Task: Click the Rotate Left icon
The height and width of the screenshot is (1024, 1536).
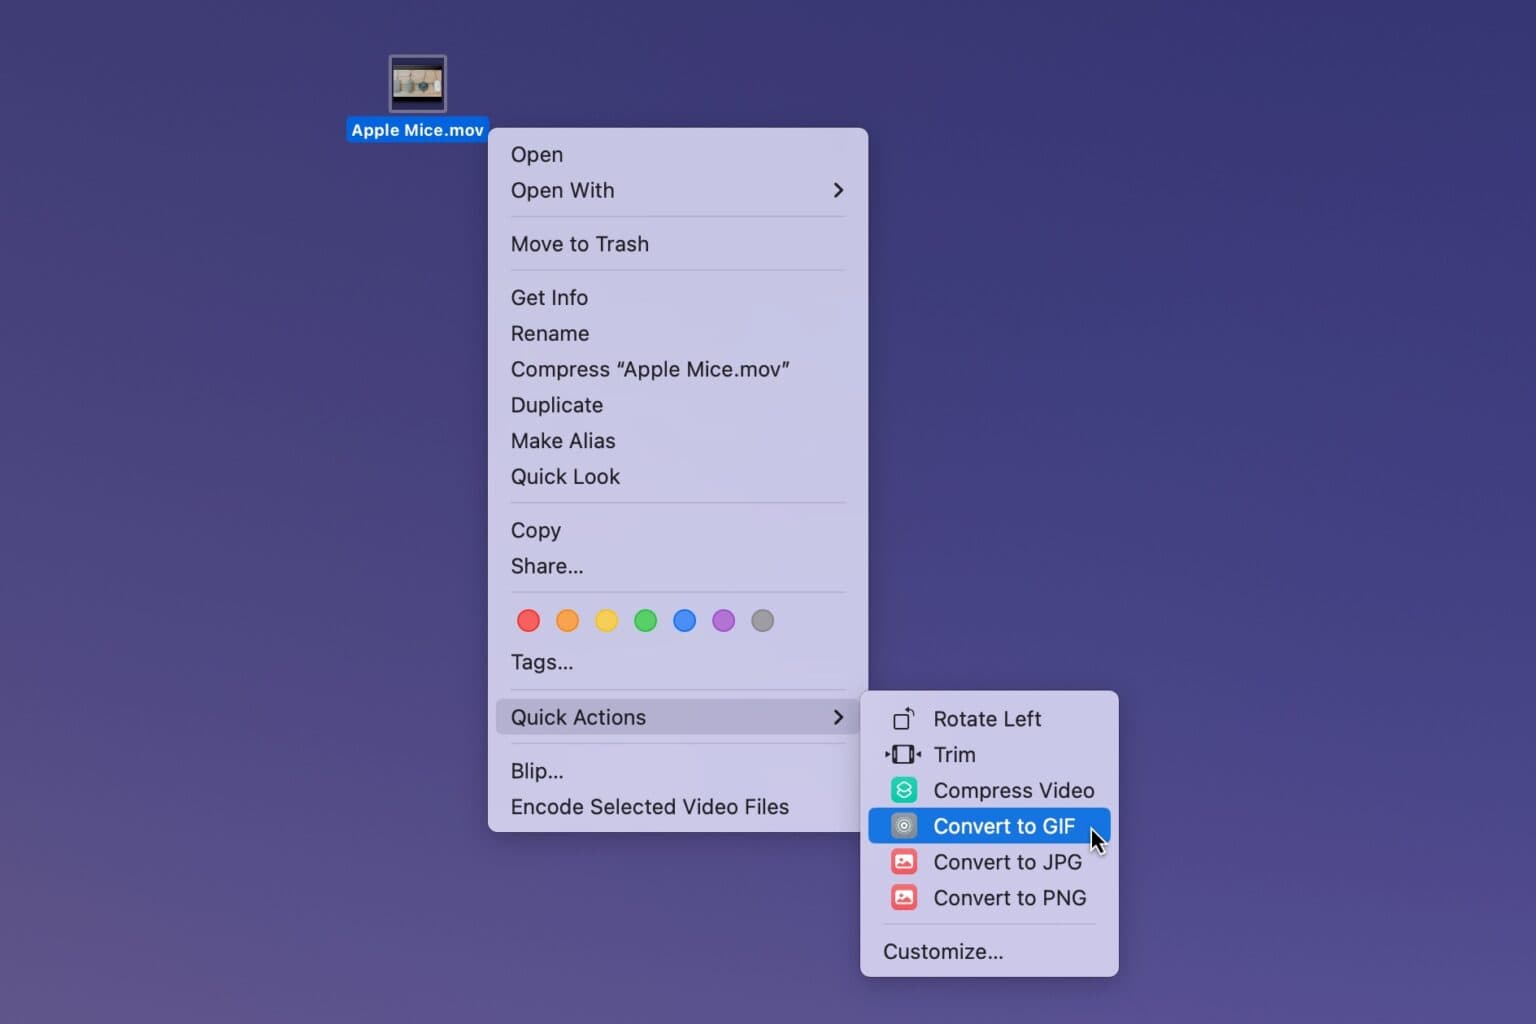Action: [x=903, y=718]
